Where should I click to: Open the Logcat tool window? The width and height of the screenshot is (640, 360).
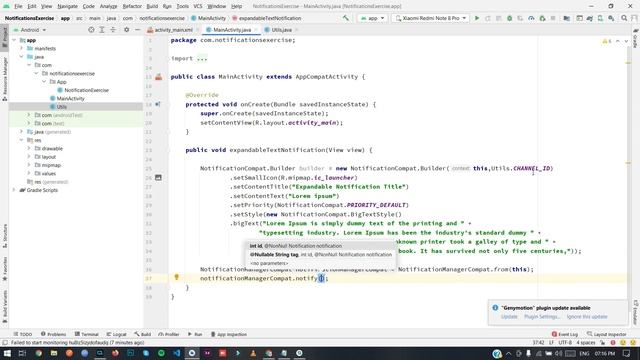click(116, 334)
